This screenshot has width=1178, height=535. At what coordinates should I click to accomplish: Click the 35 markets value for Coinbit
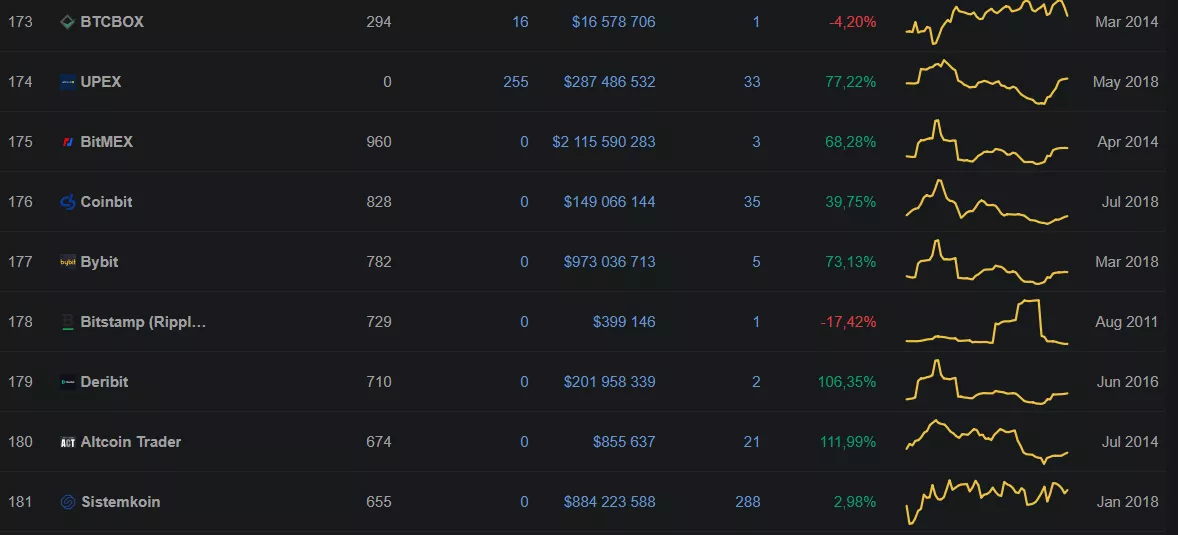click(752, 202)
